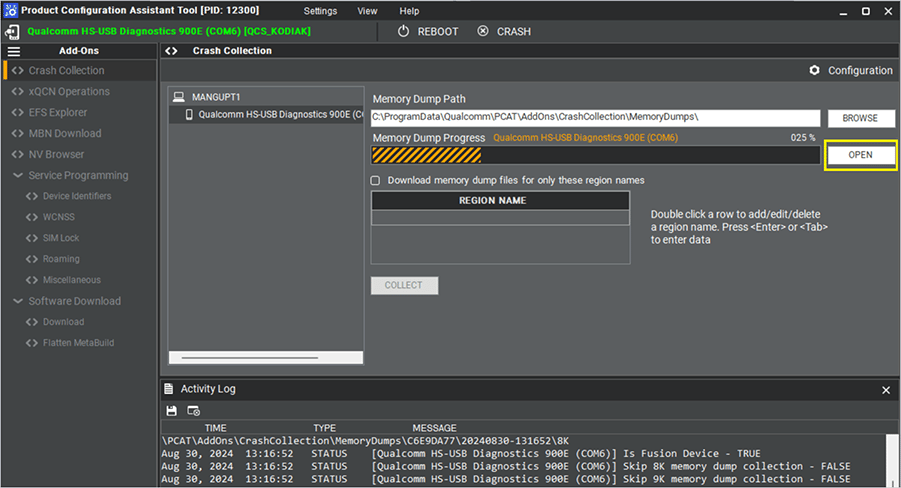Image resolution: width=901 pixels, height=488 pixels.
Task: Click the phone icon next to Qualcomm HS-USB device
Action: tap(189, 114)
